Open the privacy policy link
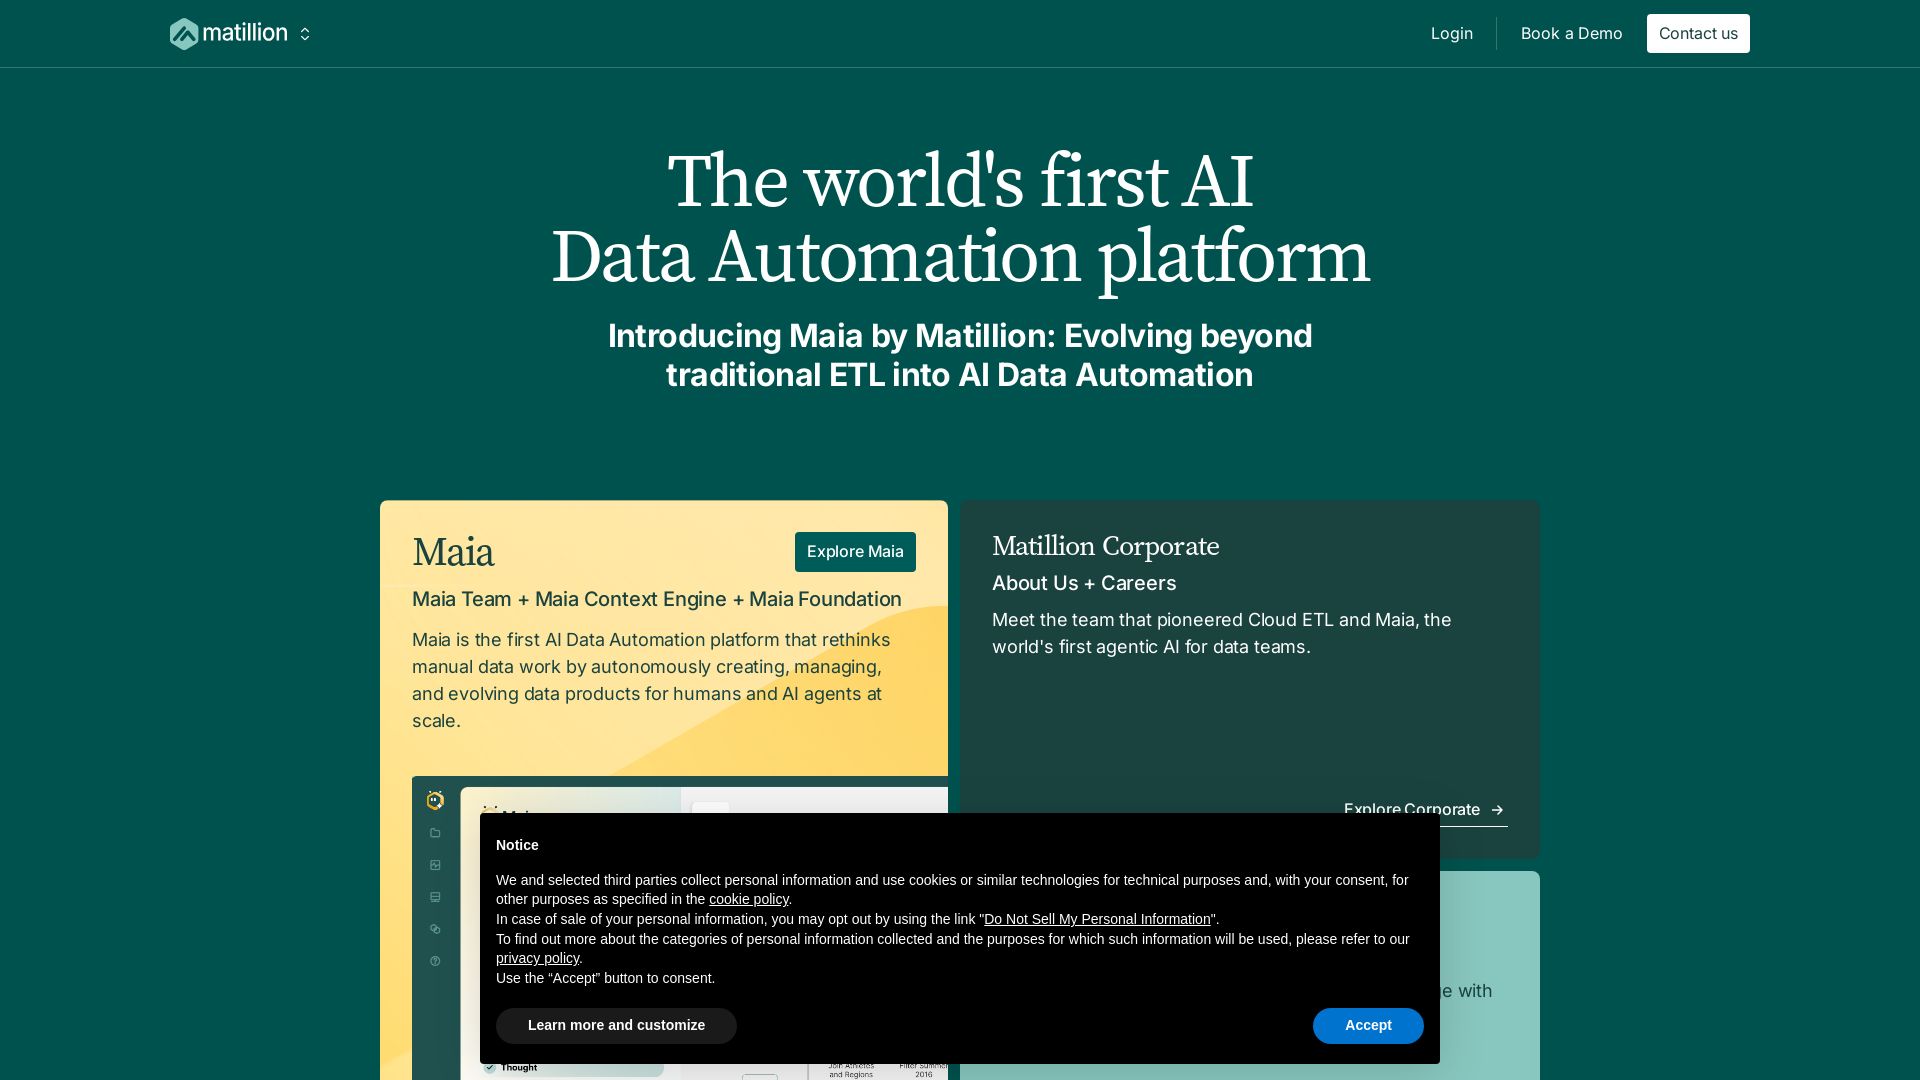1920x1080 pixels. pos(537,958)
